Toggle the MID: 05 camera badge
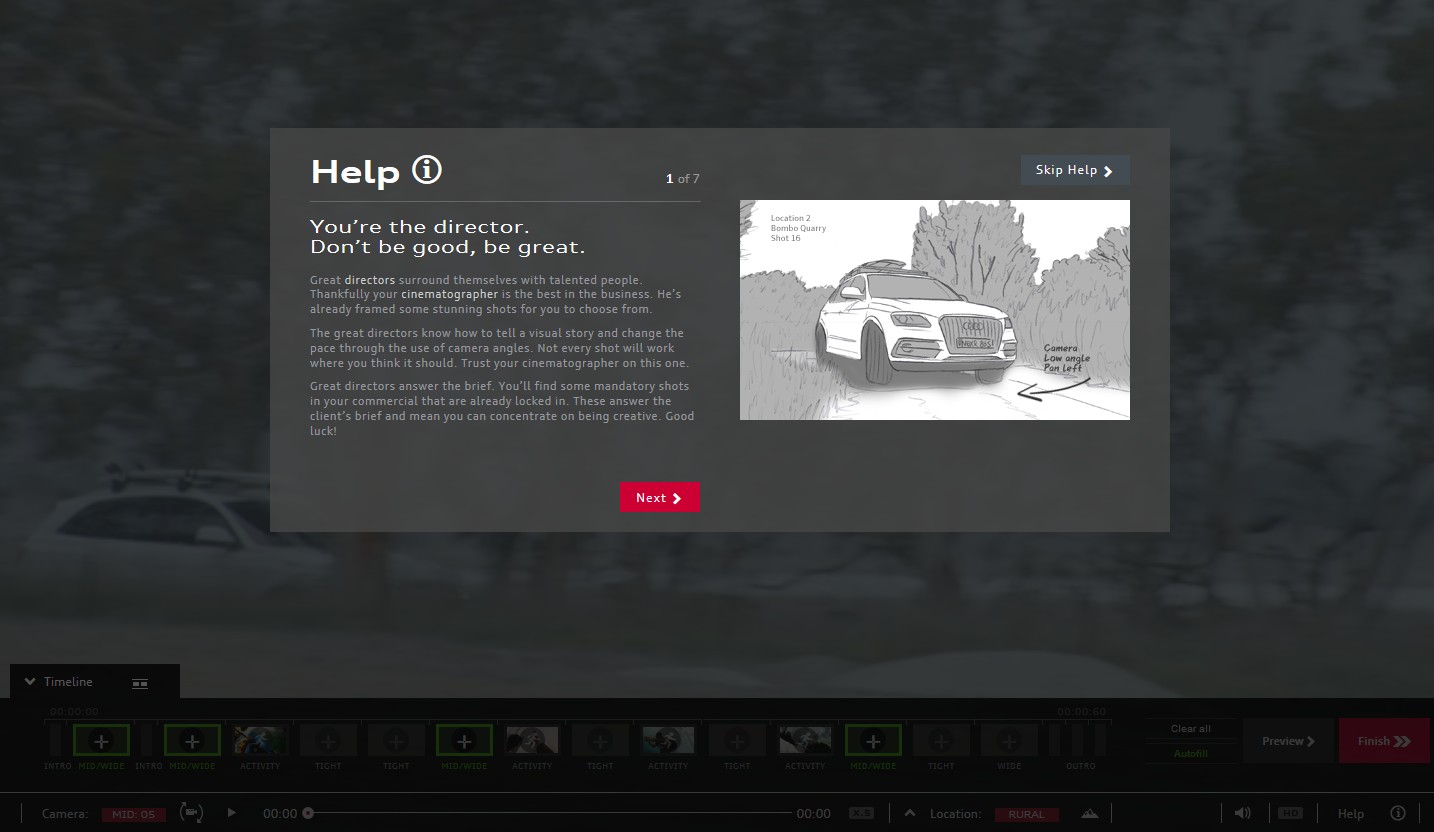This screenshot has height=832, width=1434. pos(133,814)
